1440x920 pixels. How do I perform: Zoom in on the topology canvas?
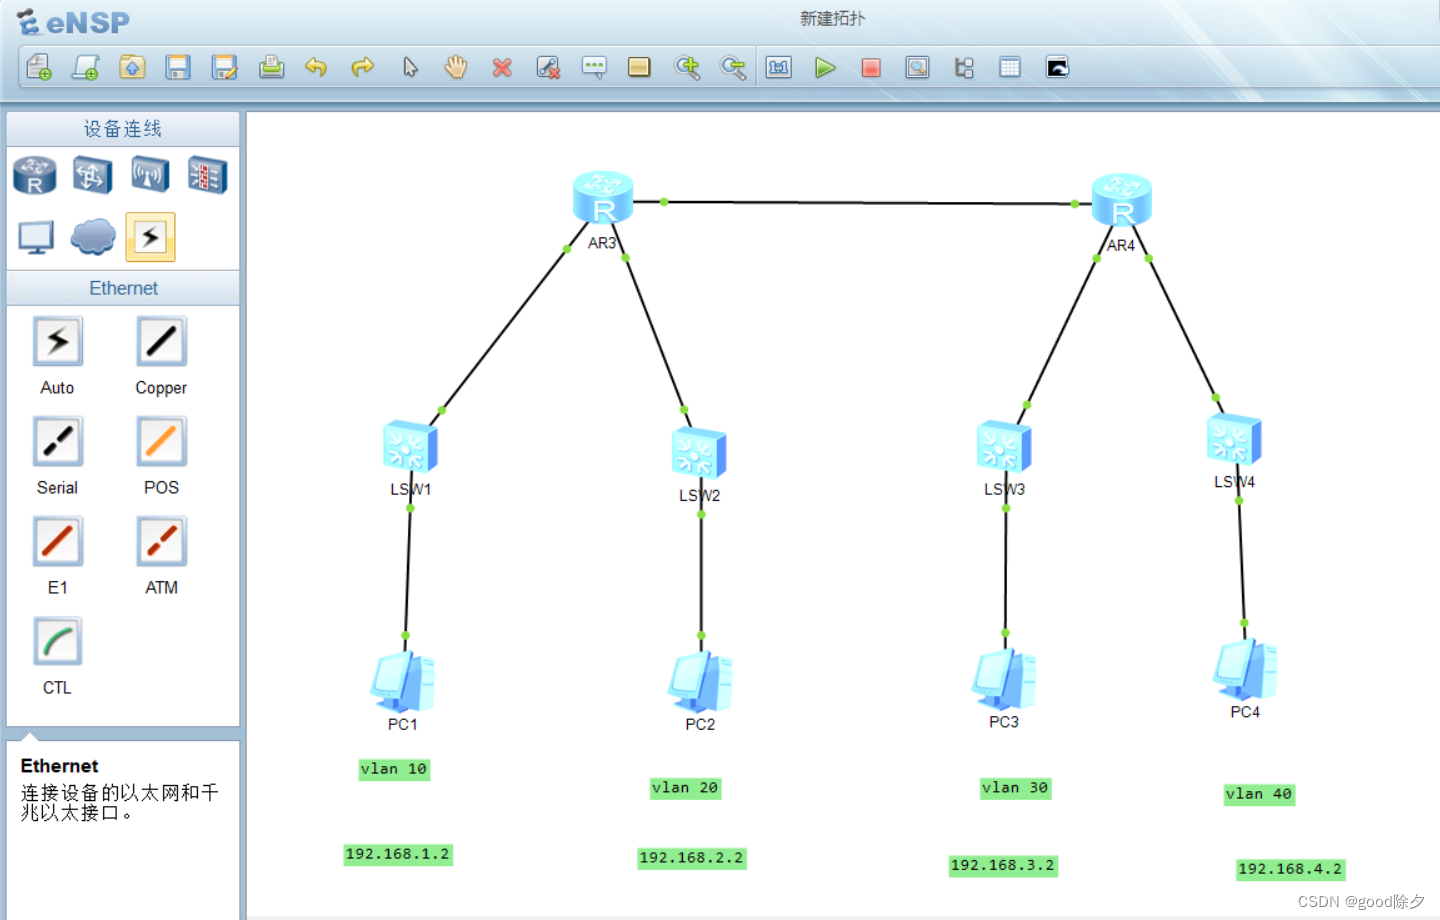(687, 67)
